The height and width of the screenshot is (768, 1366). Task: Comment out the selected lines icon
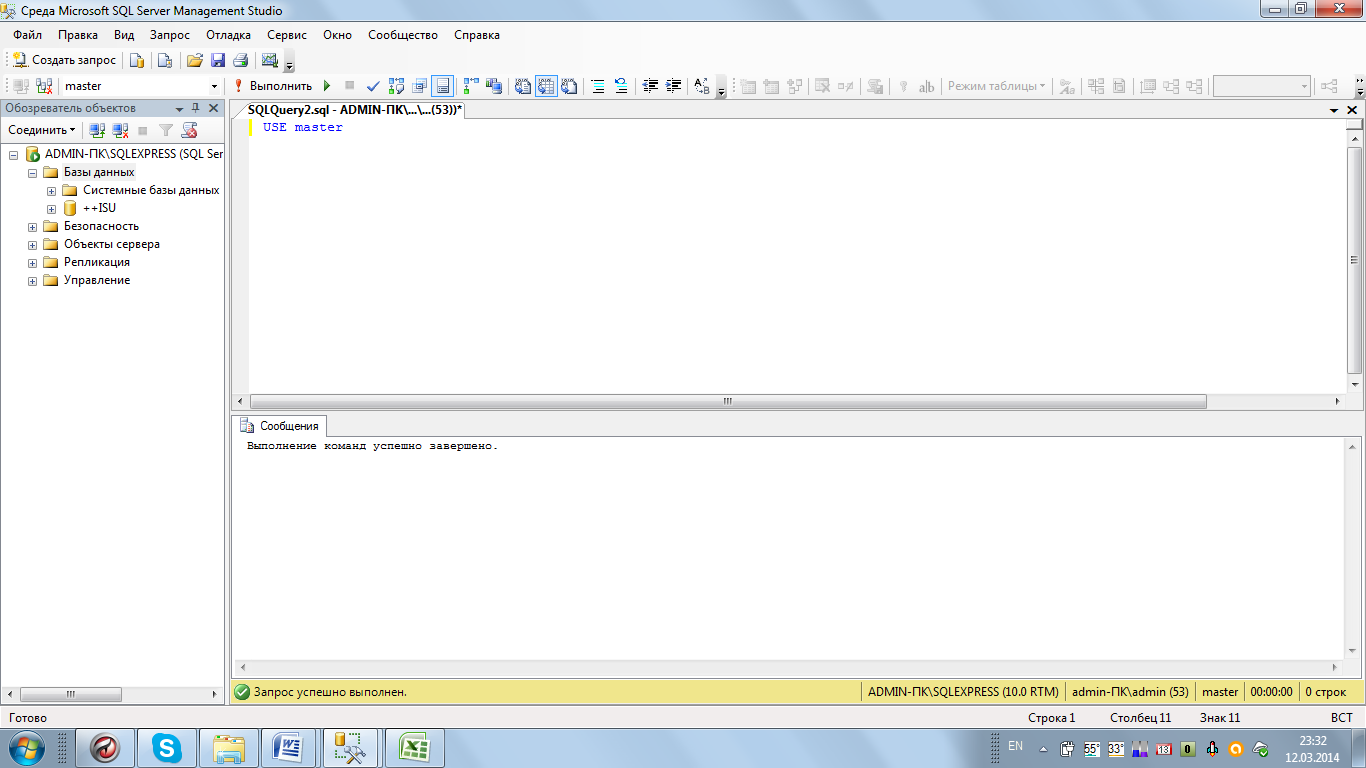click(598, 86)
